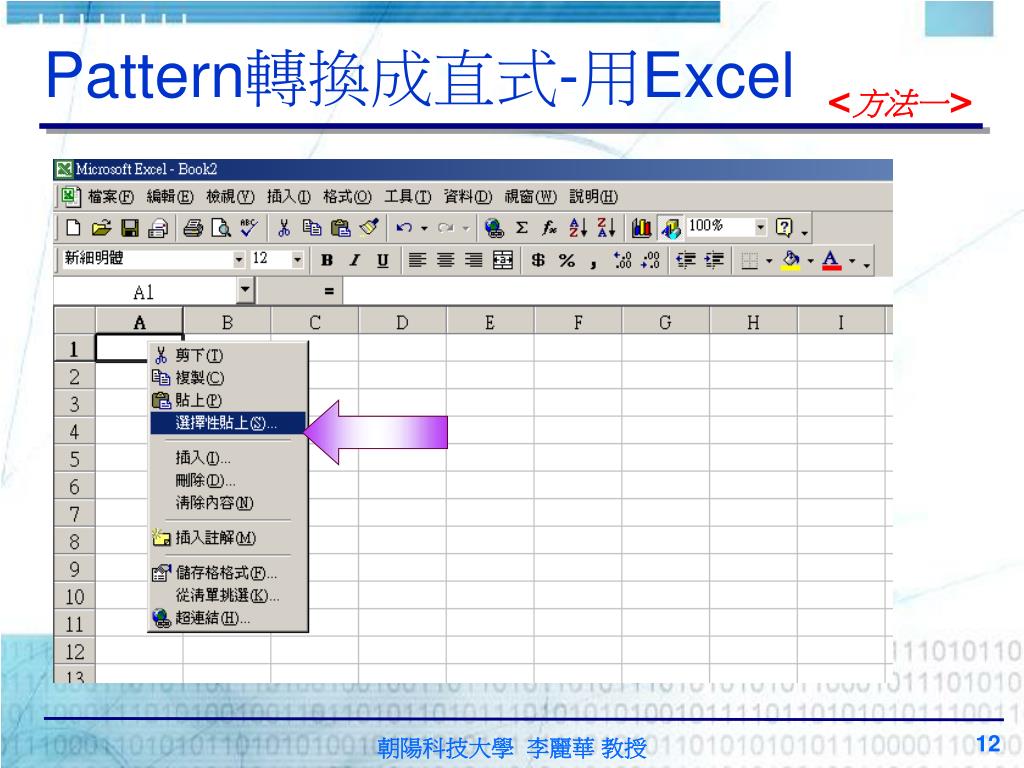Open the 檔案(F) menu
Image resolution: width=1024 pixels, height=768 pixels.
pyautogui.click(x=110, y=197)
